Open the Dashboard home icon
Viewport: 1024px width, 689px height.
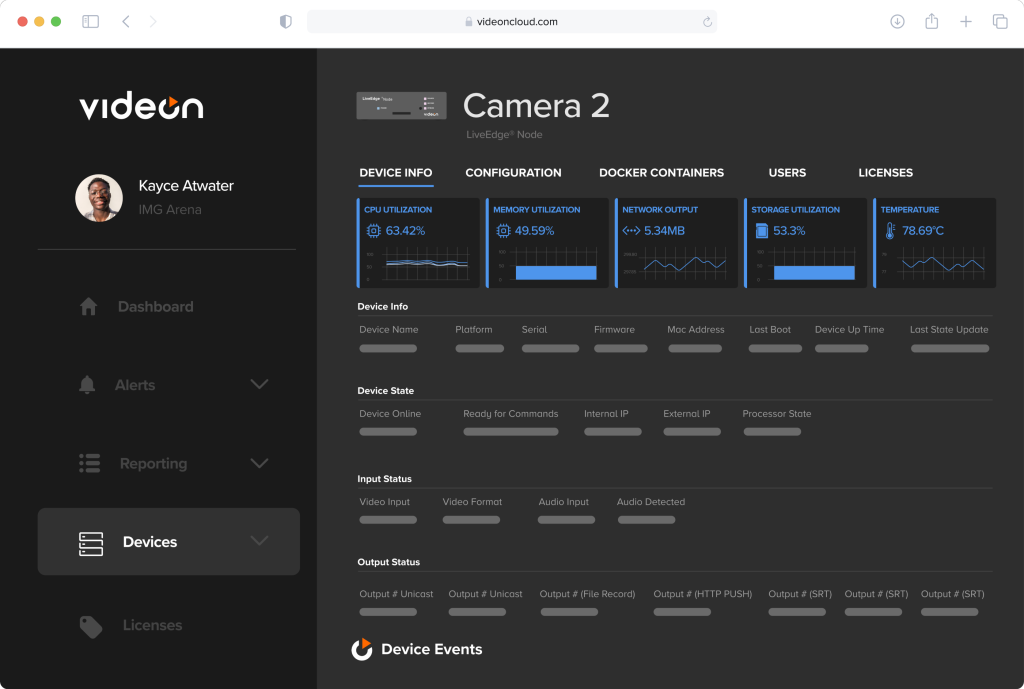coord(88,306)
